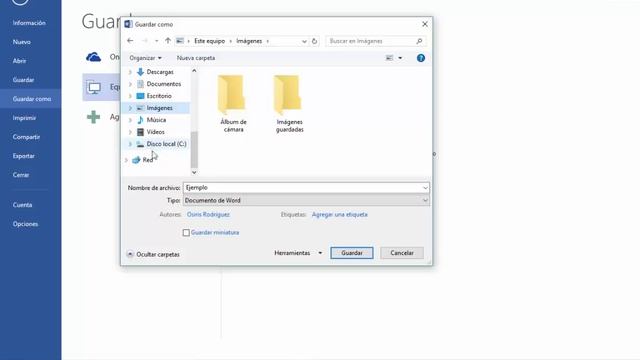Click the Guardar button in the dialog

pos(352,253)
